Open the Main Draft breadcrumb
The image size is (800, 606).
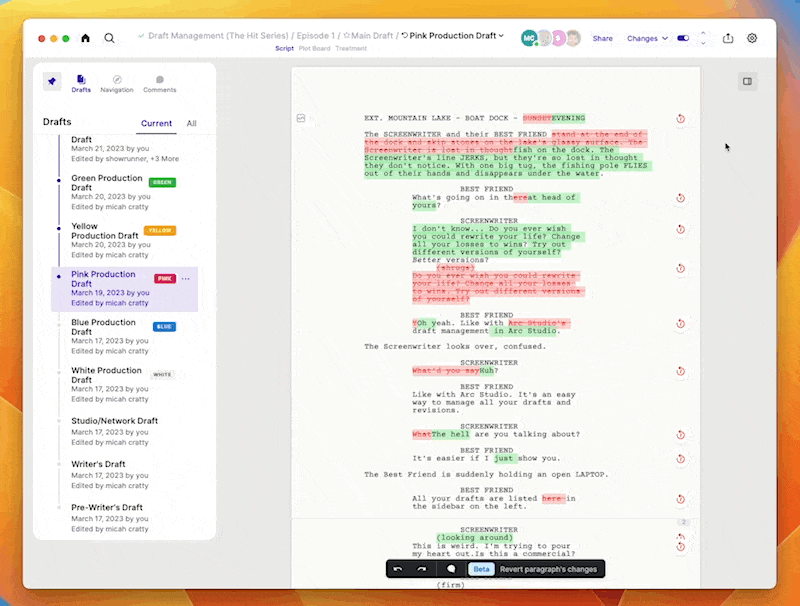368,36
